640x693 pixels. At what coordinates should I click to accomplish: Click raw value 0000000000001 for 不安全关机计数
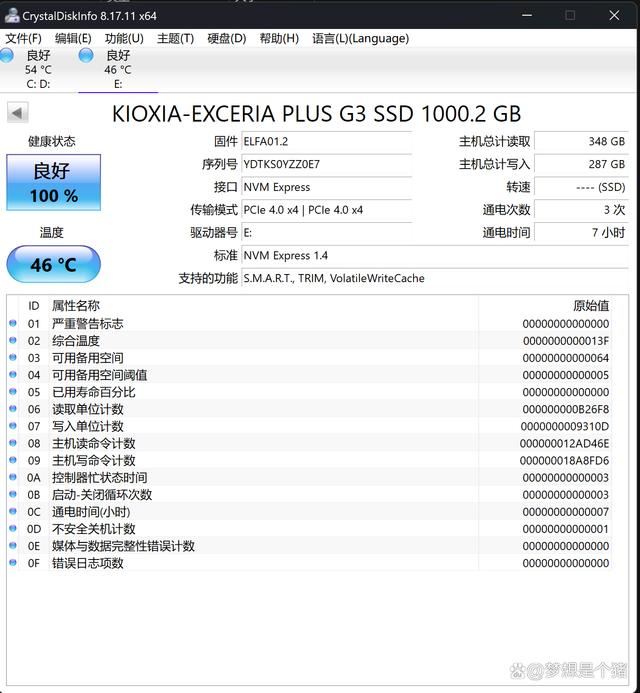pos(566,529)
